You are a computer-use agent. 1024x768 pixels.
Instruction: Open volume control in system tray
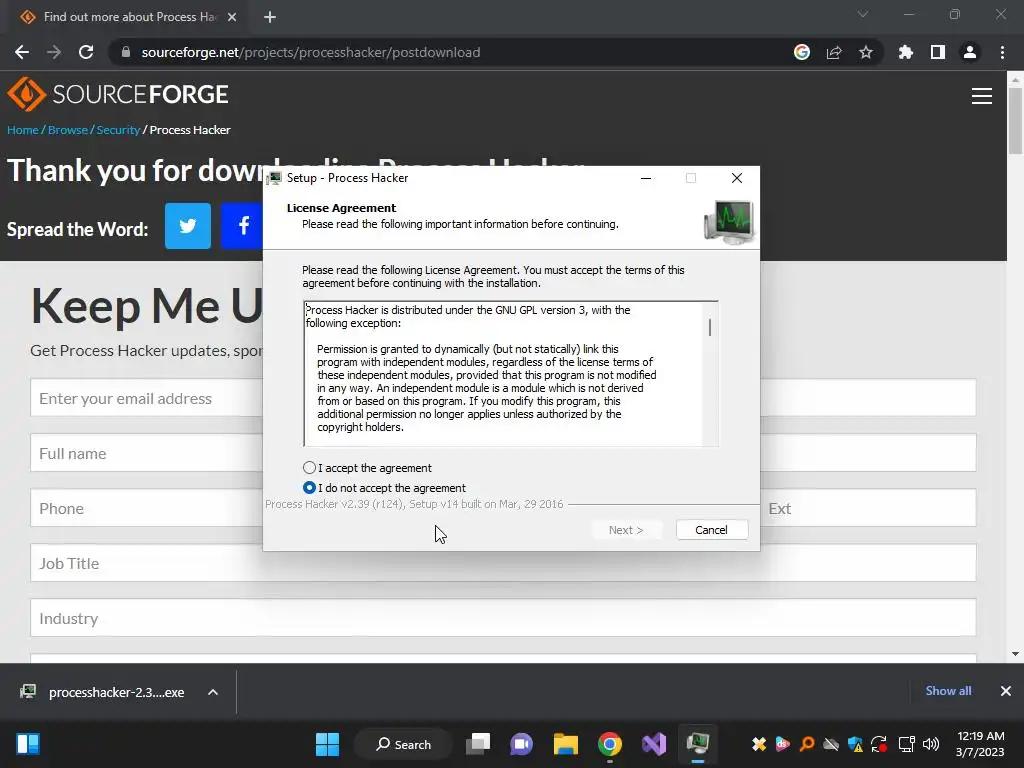931,744
